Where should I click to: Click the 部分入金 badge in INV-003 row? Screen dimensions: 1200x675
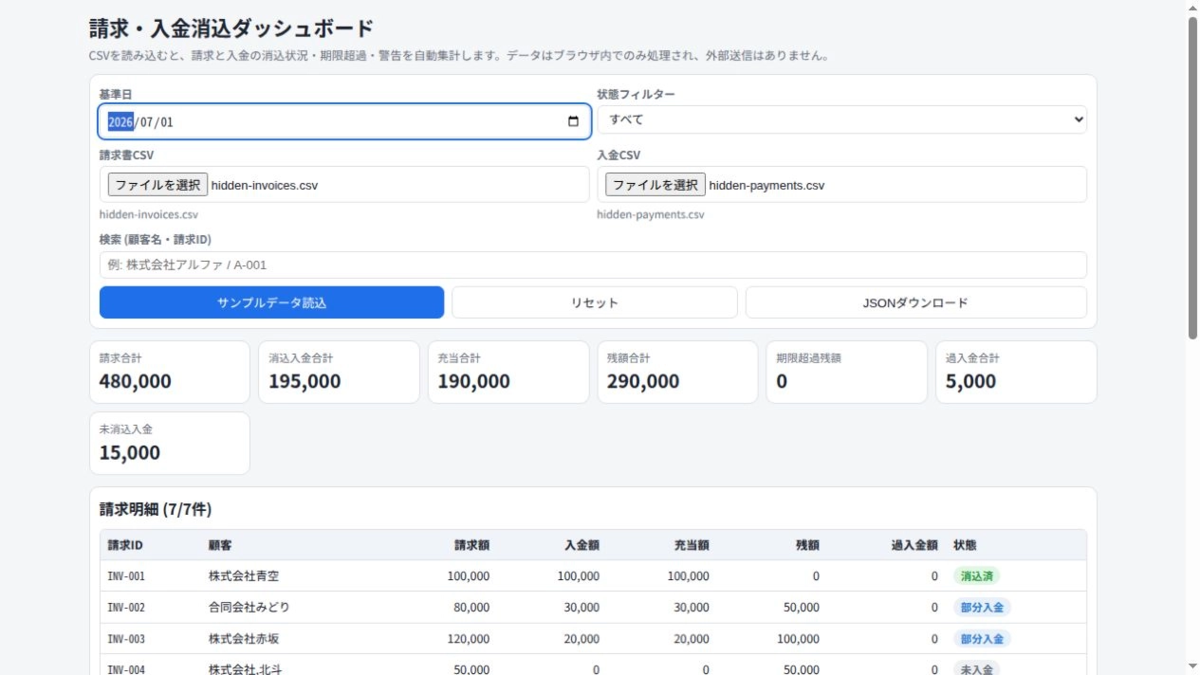click(982, 638)
